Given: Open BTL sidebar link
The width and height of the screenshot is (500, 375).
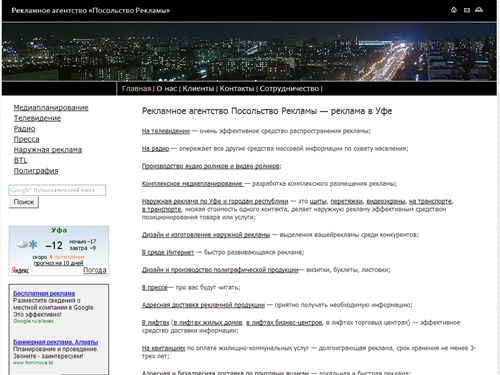Looking at the screenshot, I should (x=20, y=160).
